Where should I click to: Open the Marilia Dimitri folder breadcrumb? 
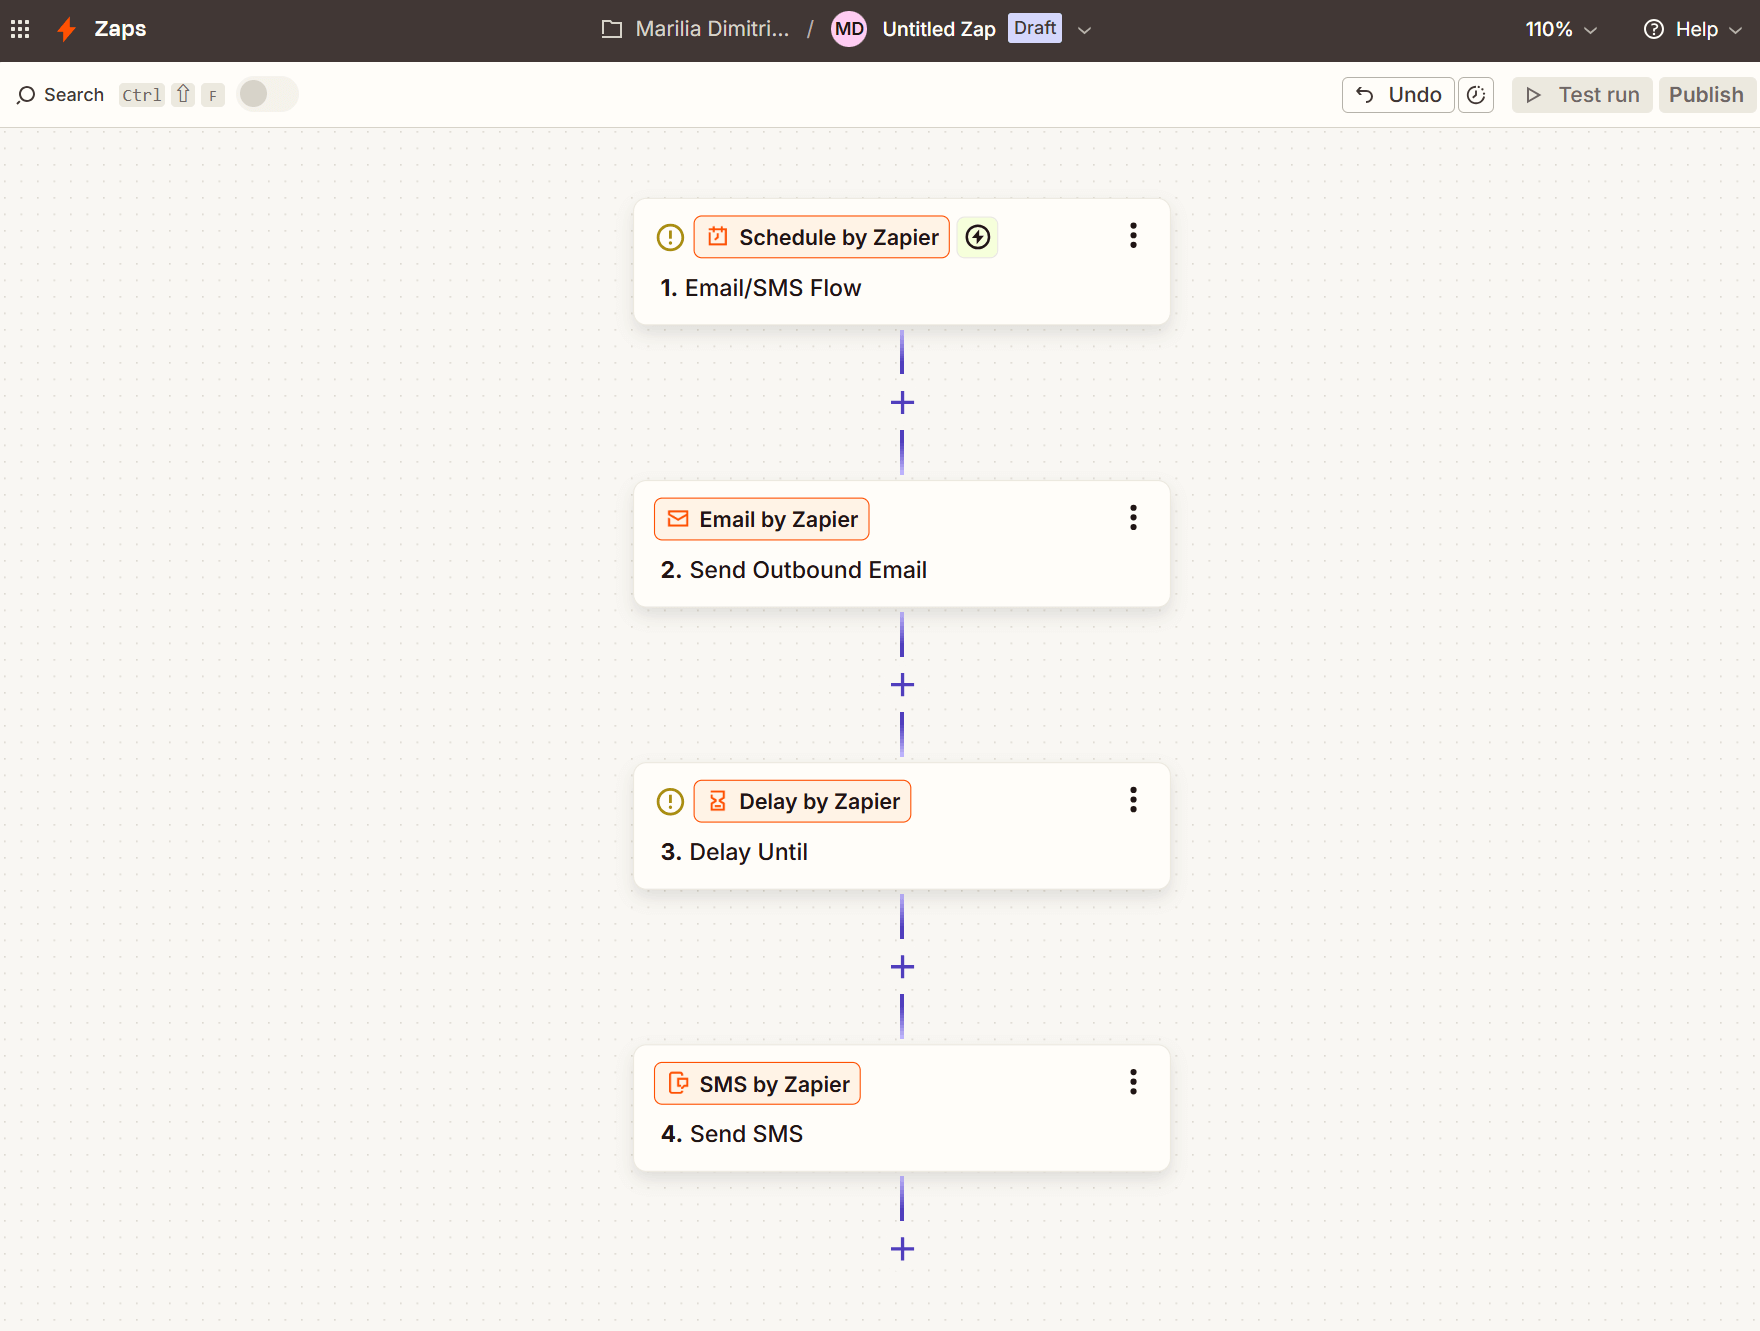coord(696,29)
